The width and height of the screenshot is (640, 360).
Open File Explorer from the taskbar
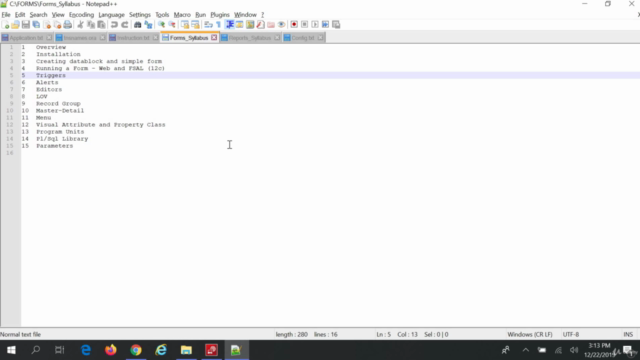[x=186, y=350]
